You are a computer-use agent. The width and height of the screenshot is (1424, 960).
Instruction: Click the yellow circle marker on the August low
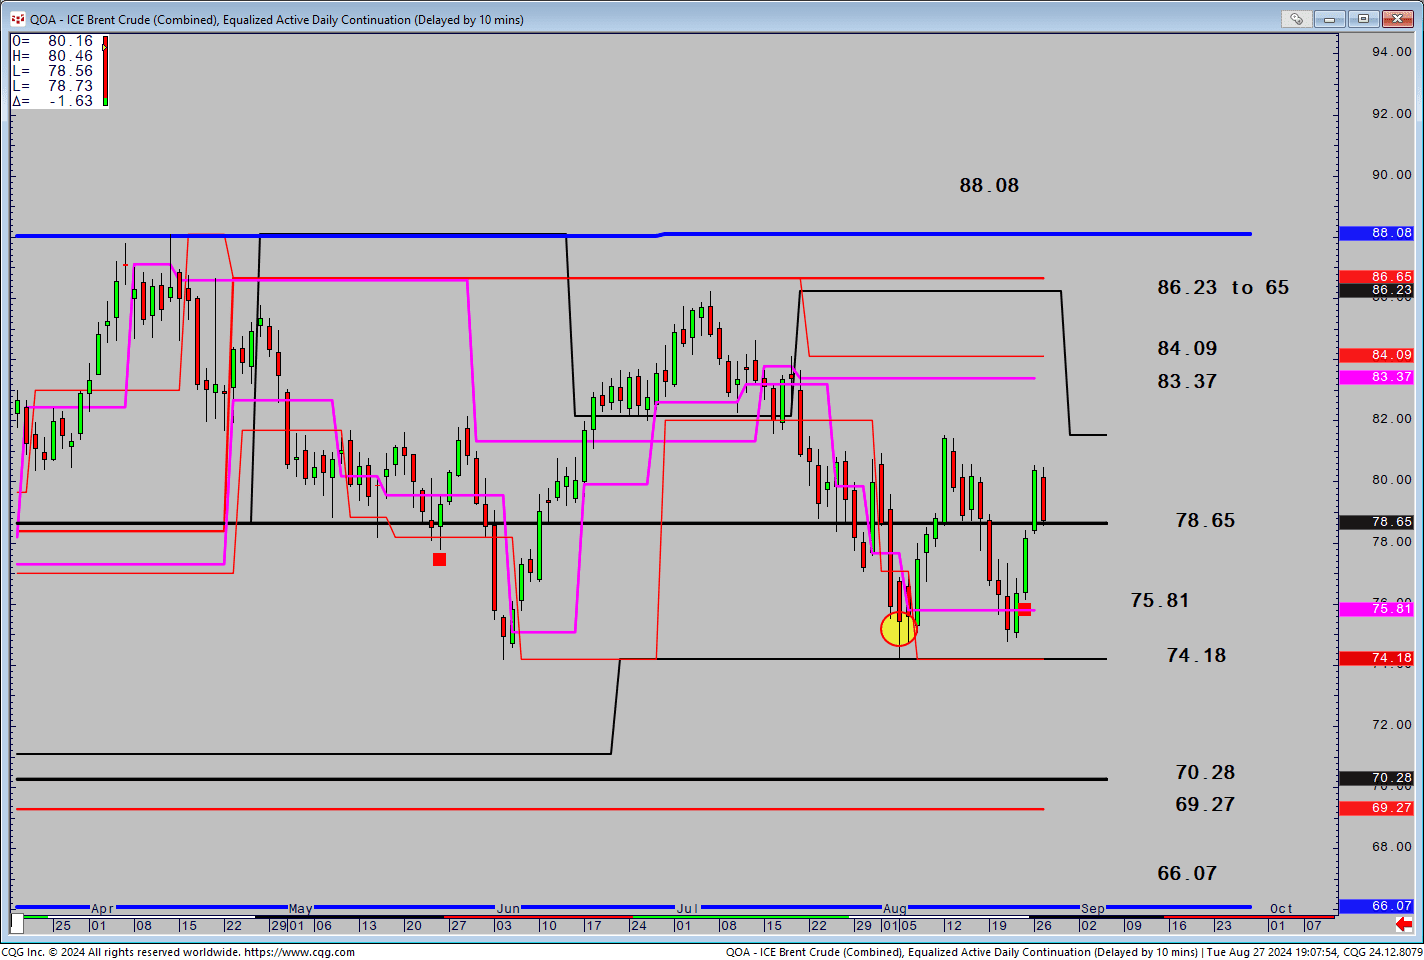[898, 629]
